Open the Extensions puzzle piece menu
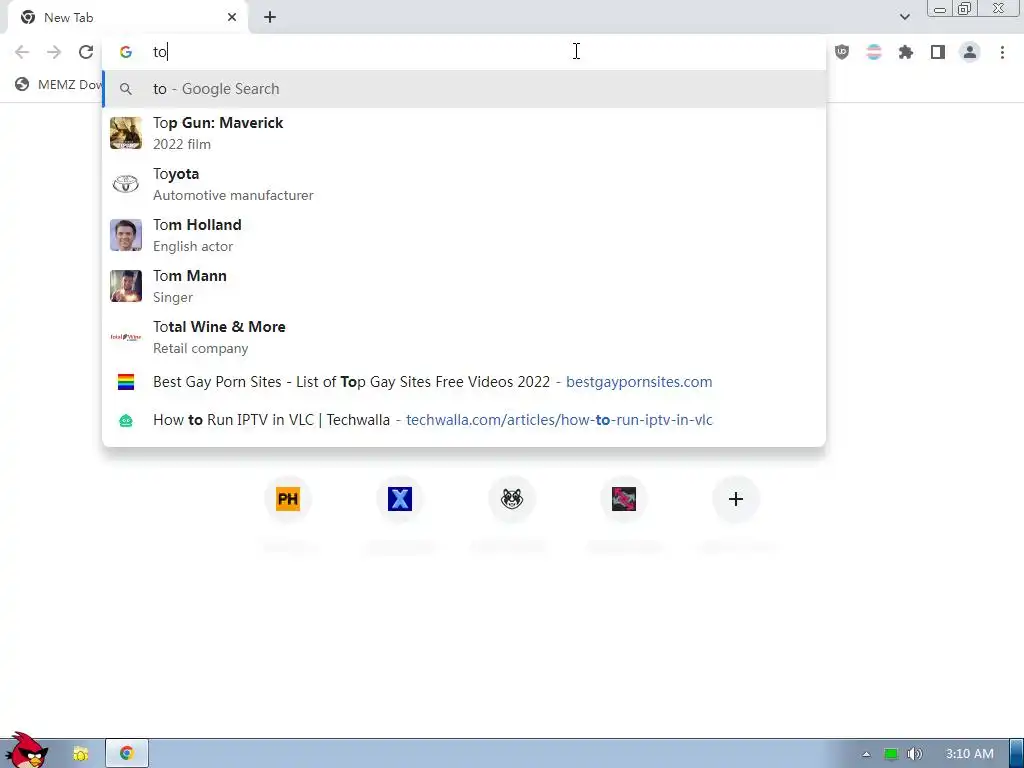Image resolution: width=1024 pixels, height=768 pixels. [x=906, y=52]
